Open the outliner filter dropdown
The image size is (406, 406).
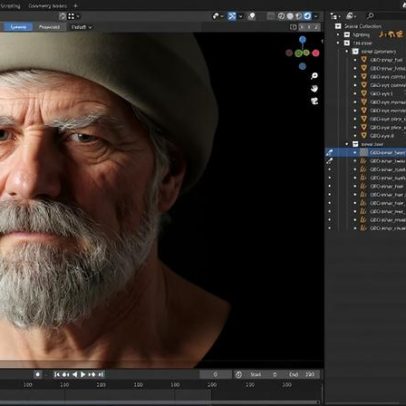(351, 16)
